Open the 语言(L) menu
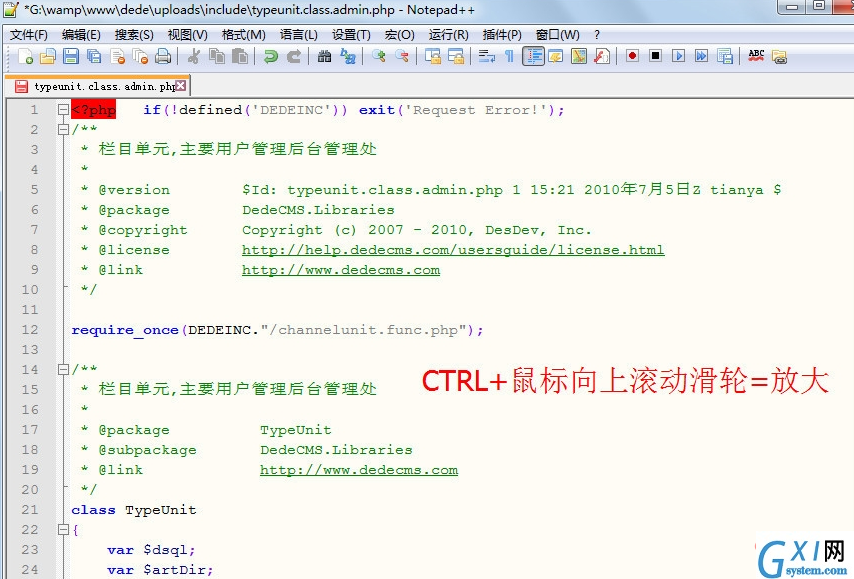 pos(298,35)
